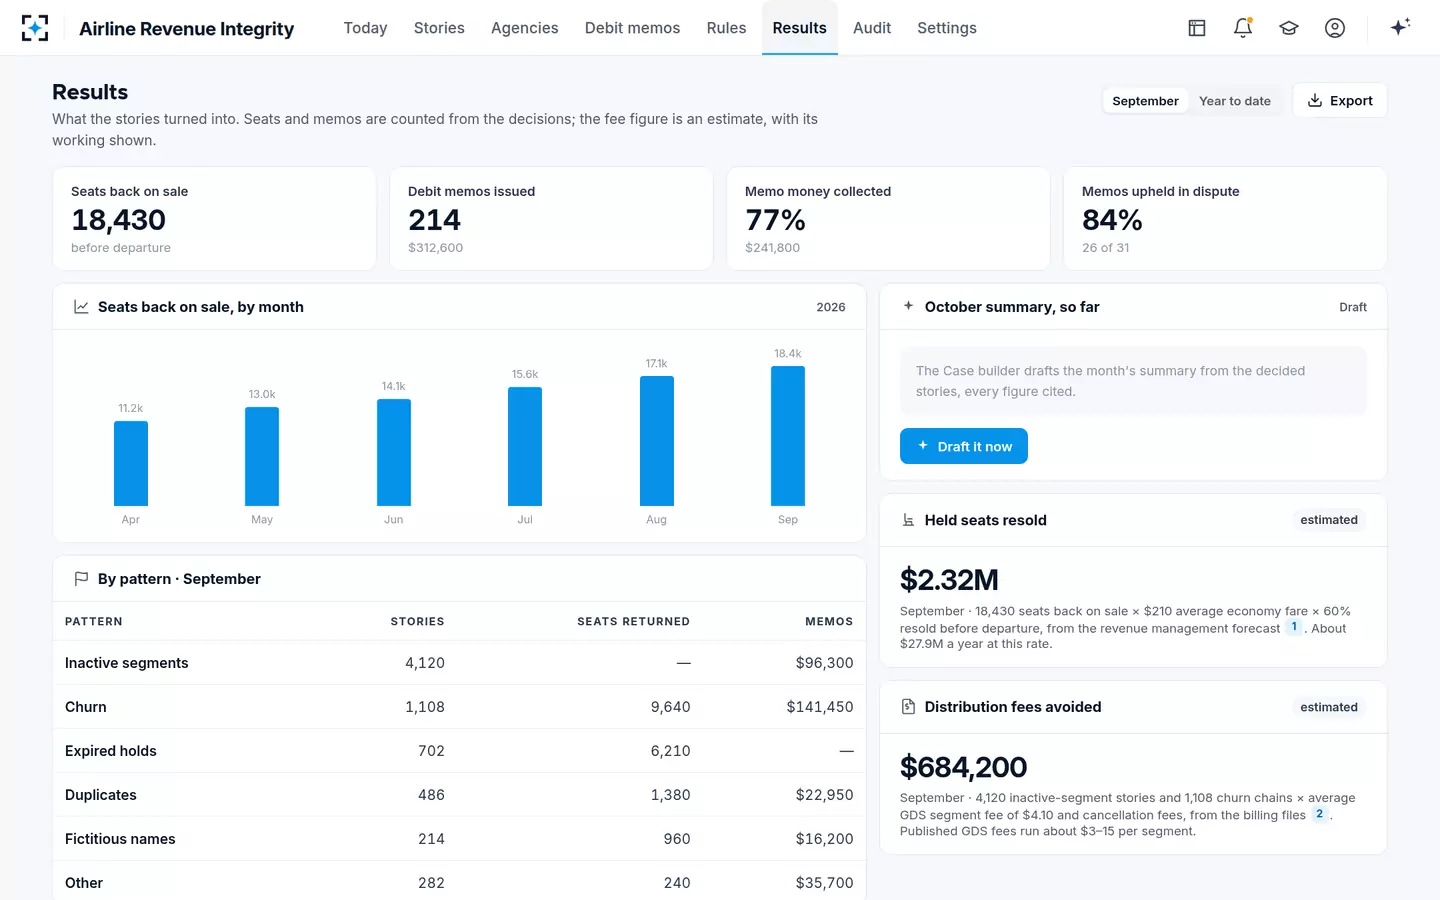The image size is (1440, 900).
Task: Select the Expired holds row
Action: [x=459, y=751]
